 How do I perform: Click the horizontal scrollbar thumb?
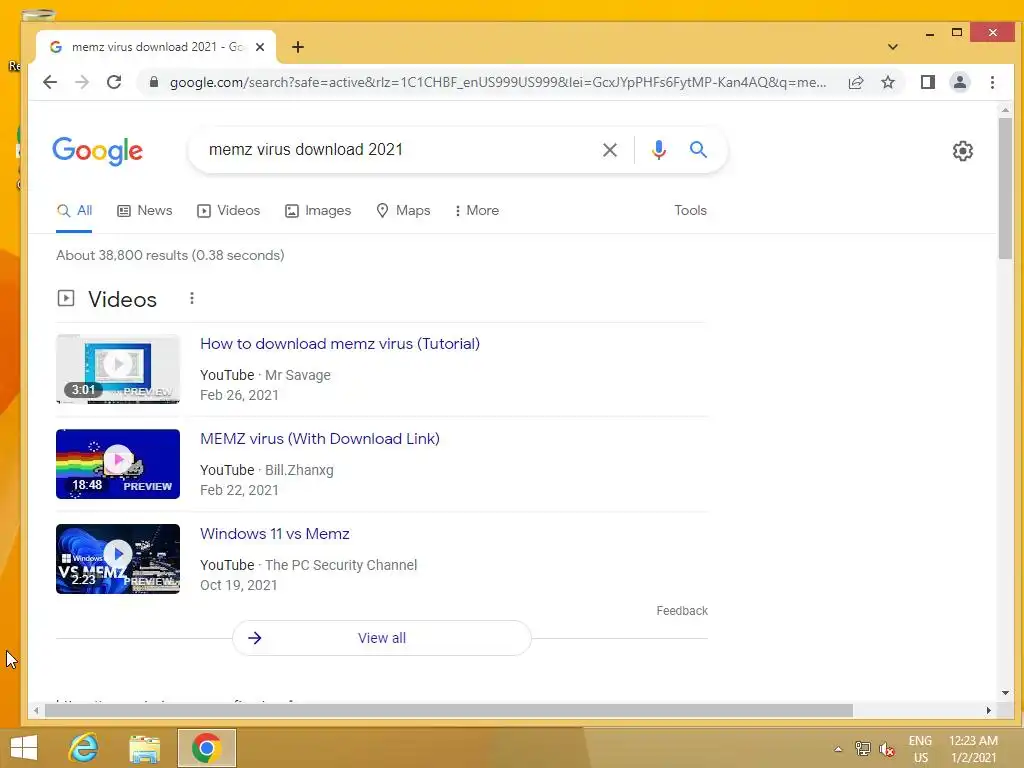pyautogui.click(x=448, y=711)
